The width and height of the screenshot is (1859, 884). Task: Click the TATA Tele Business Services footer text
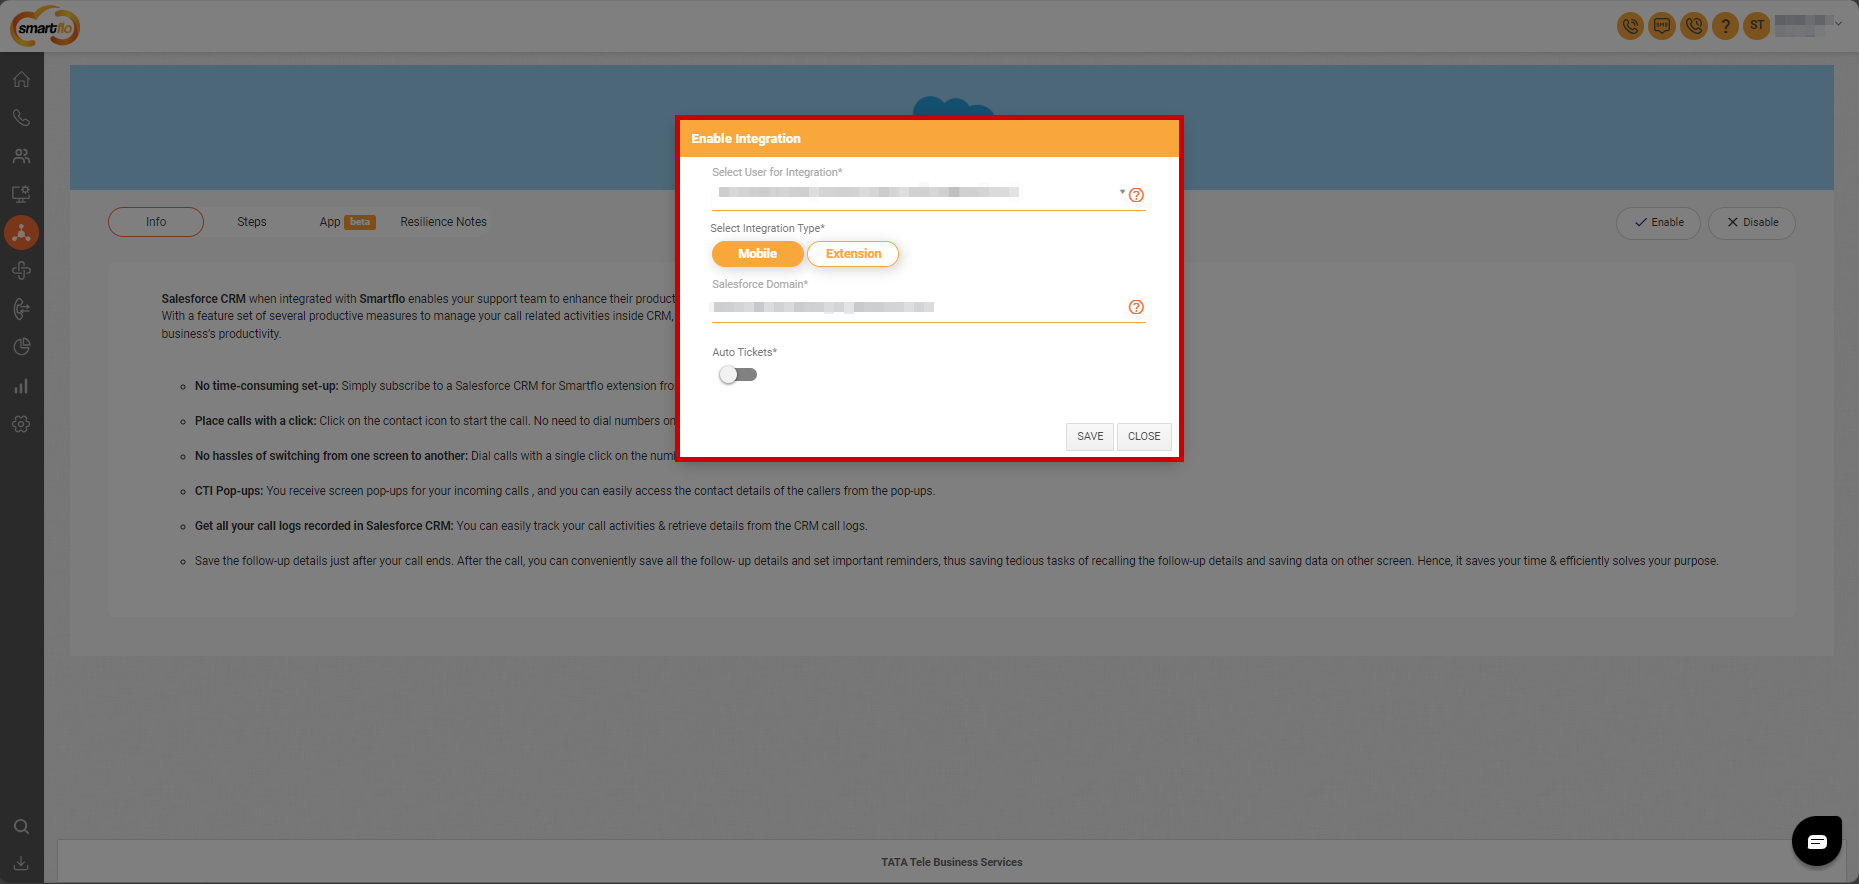click(952, 862)
